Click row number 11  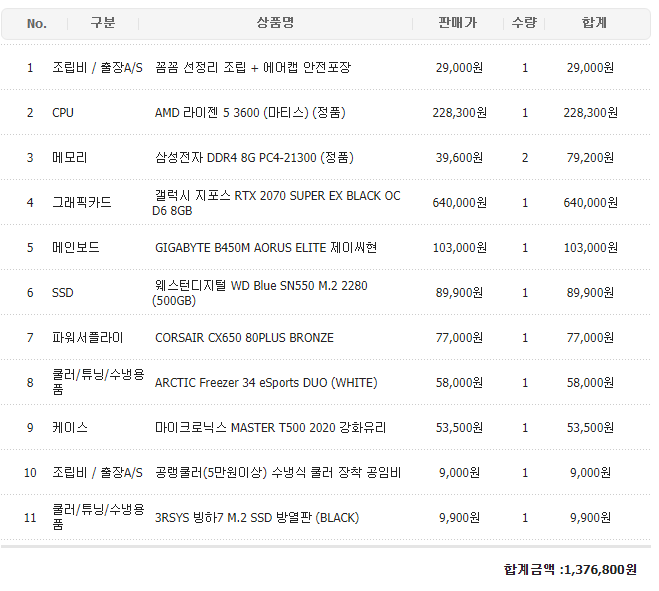pos(30,517)
